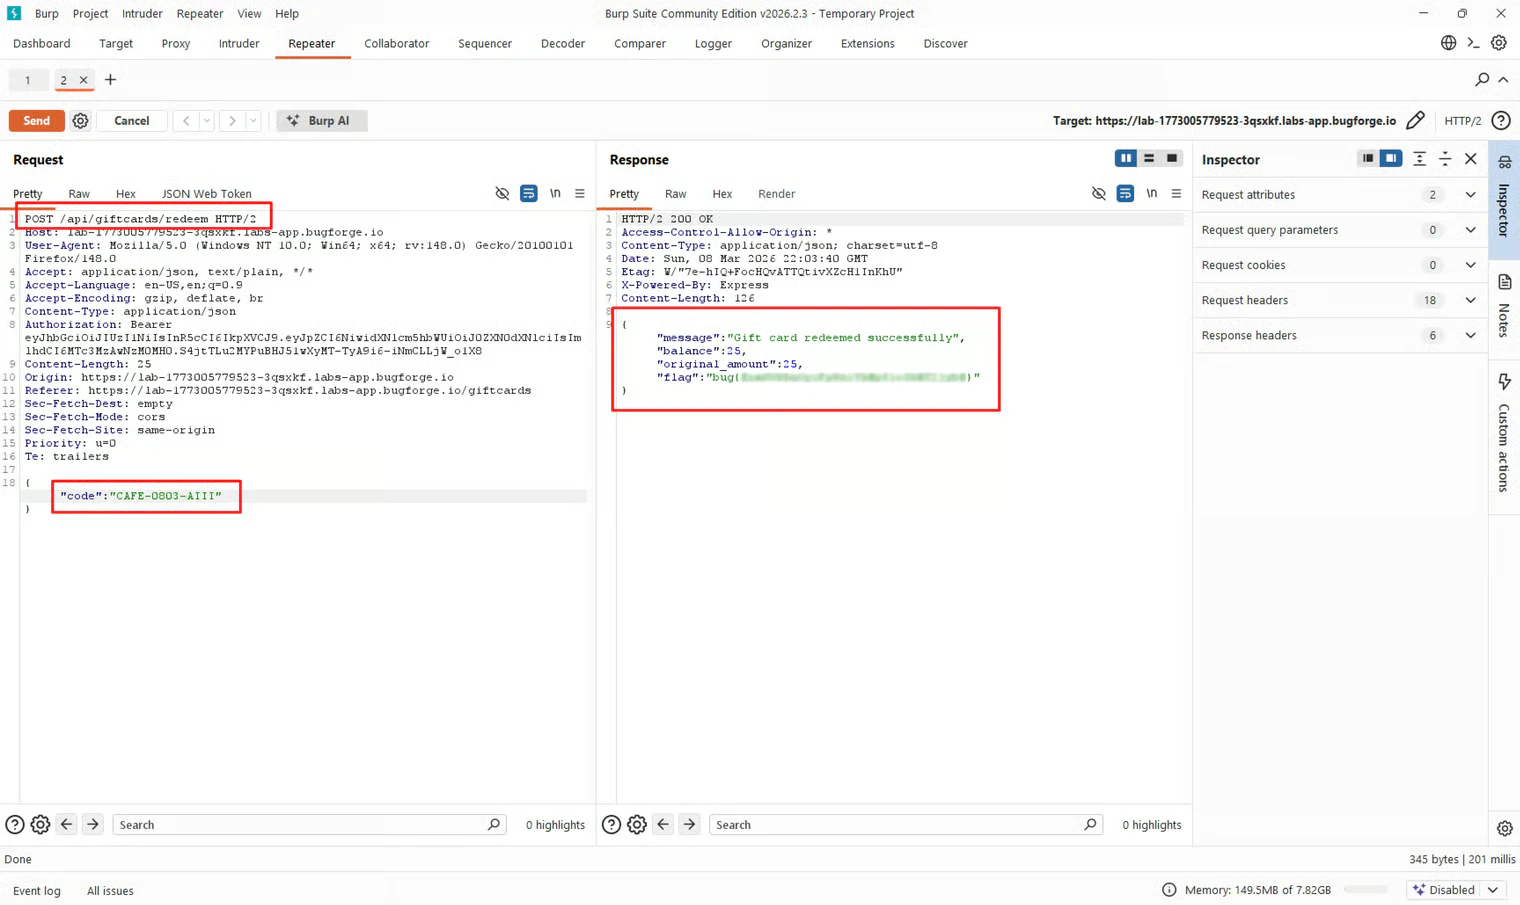Collapse the Repeater tab bar chevron
The image size is (1520, 905).
coord(1503,80)
